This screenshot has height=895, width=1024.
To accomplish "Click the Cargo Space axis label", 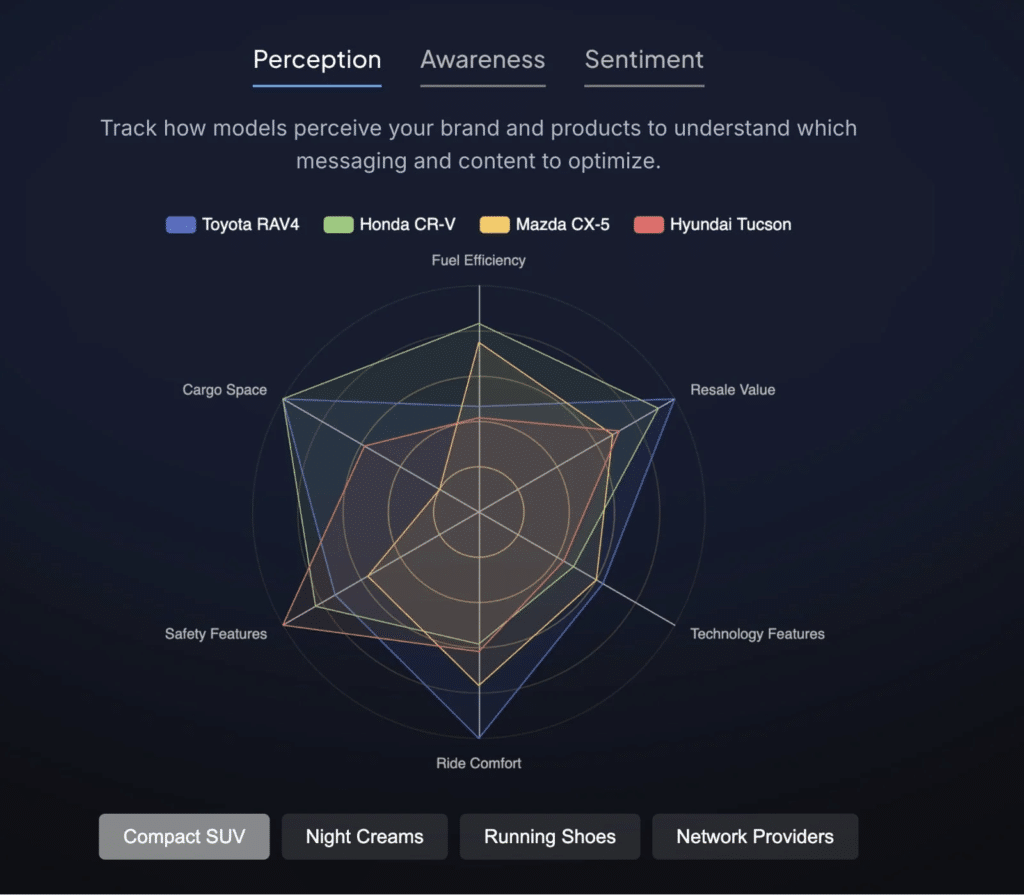I will click(225, 390).
